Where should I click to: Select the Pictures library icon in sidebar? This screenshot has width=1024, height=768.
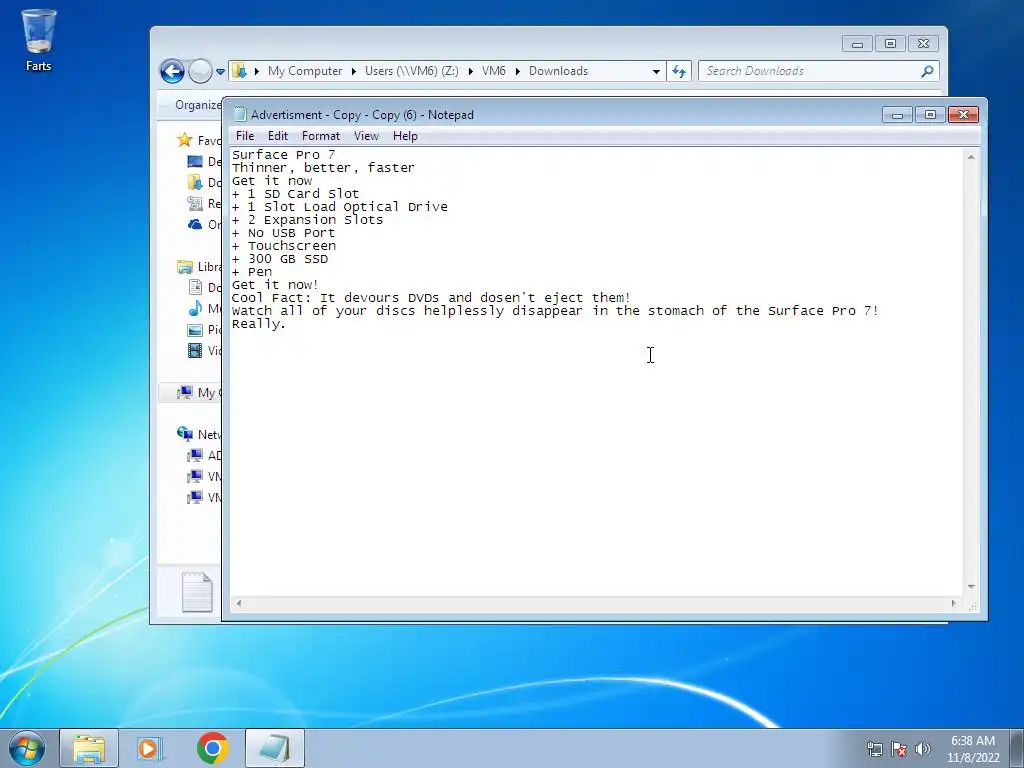click(x=195, y=330)
